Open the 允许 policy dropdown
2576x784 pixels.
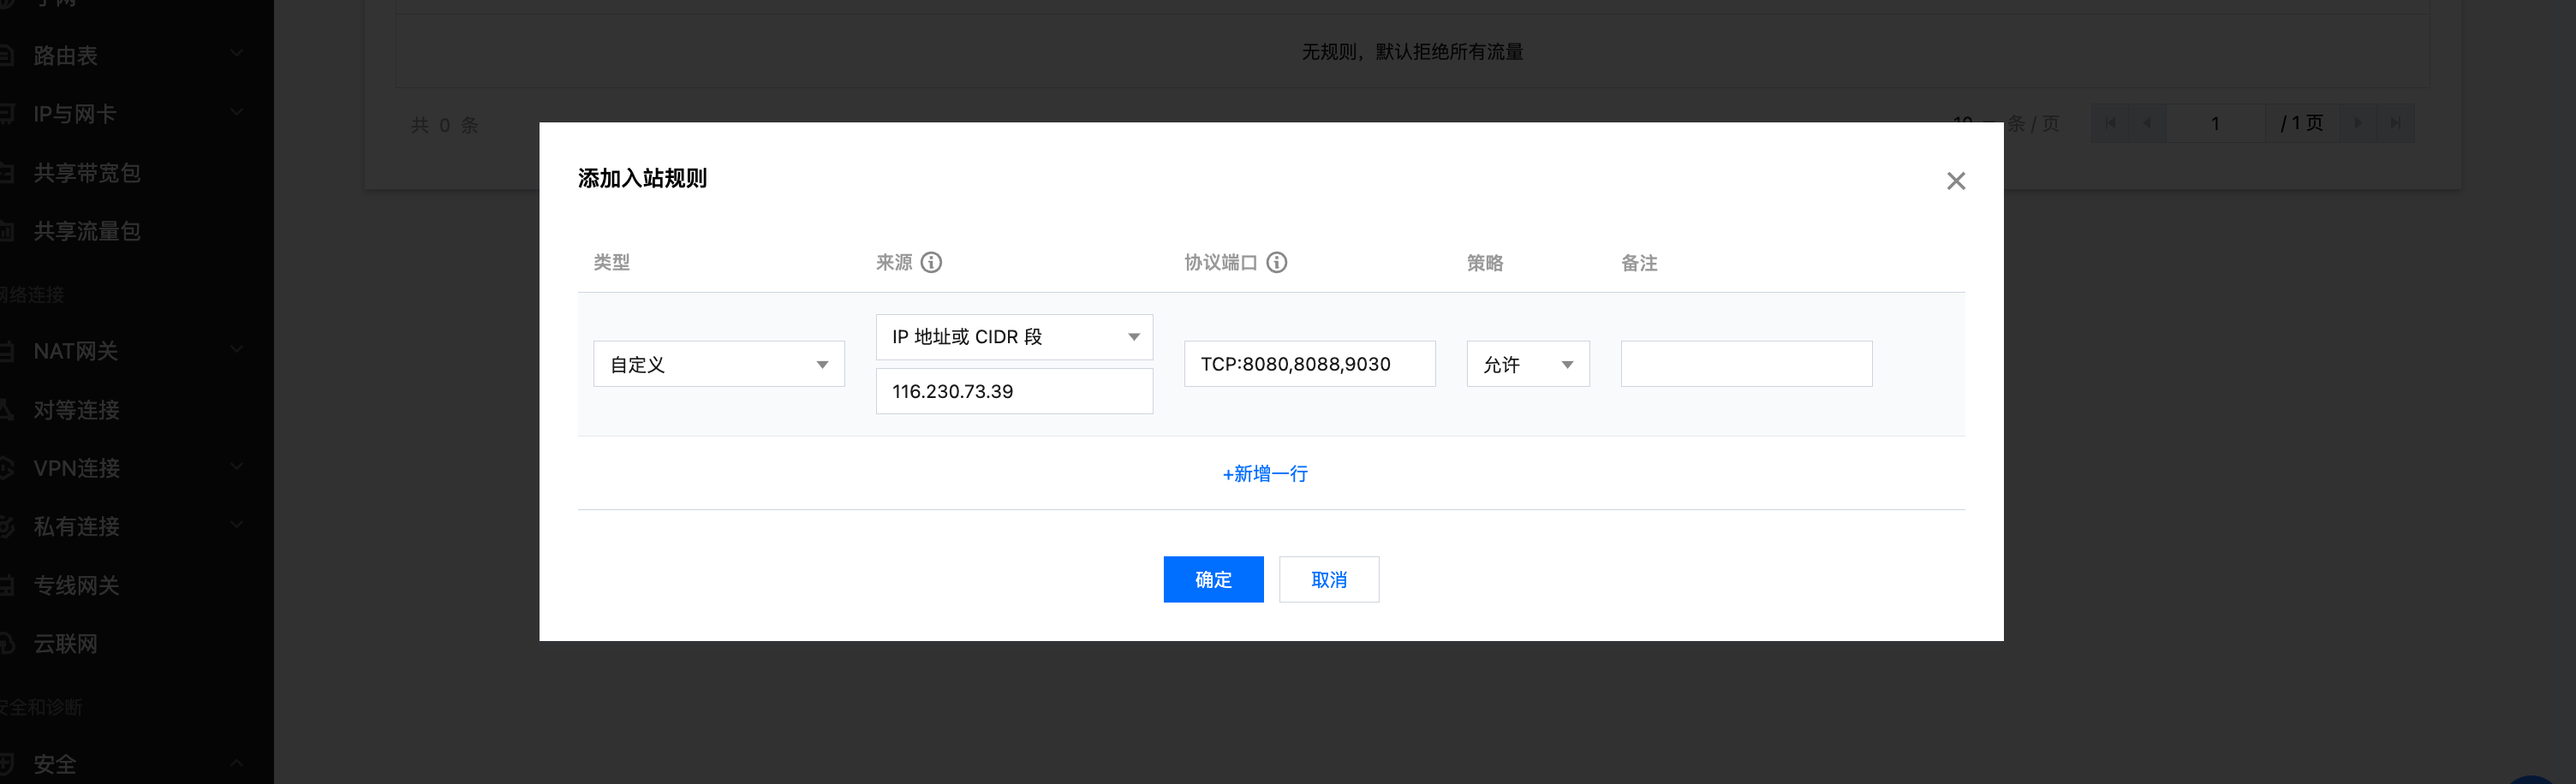[1528, 364]
